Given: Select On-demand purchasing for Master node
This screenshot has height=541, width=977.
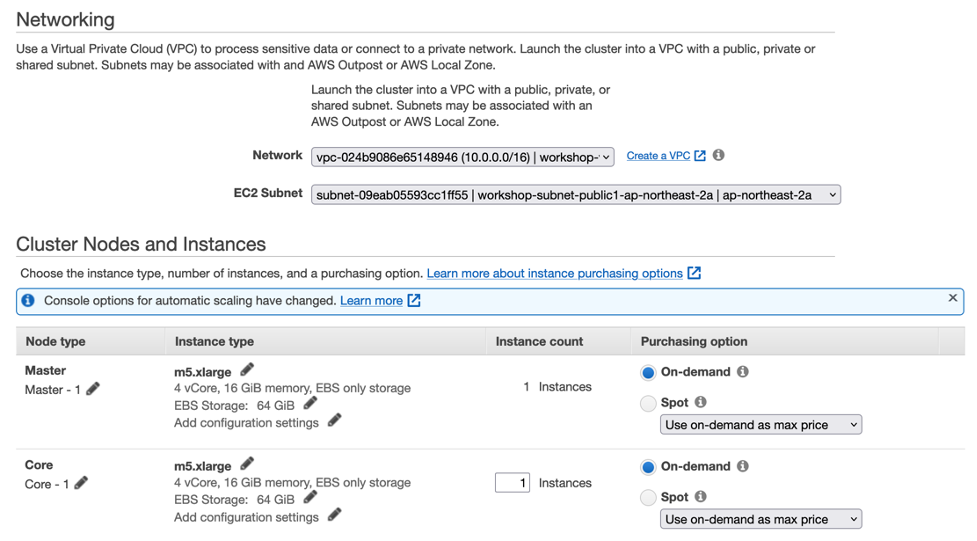Looking at the screenshot, I should pos(648,372).
